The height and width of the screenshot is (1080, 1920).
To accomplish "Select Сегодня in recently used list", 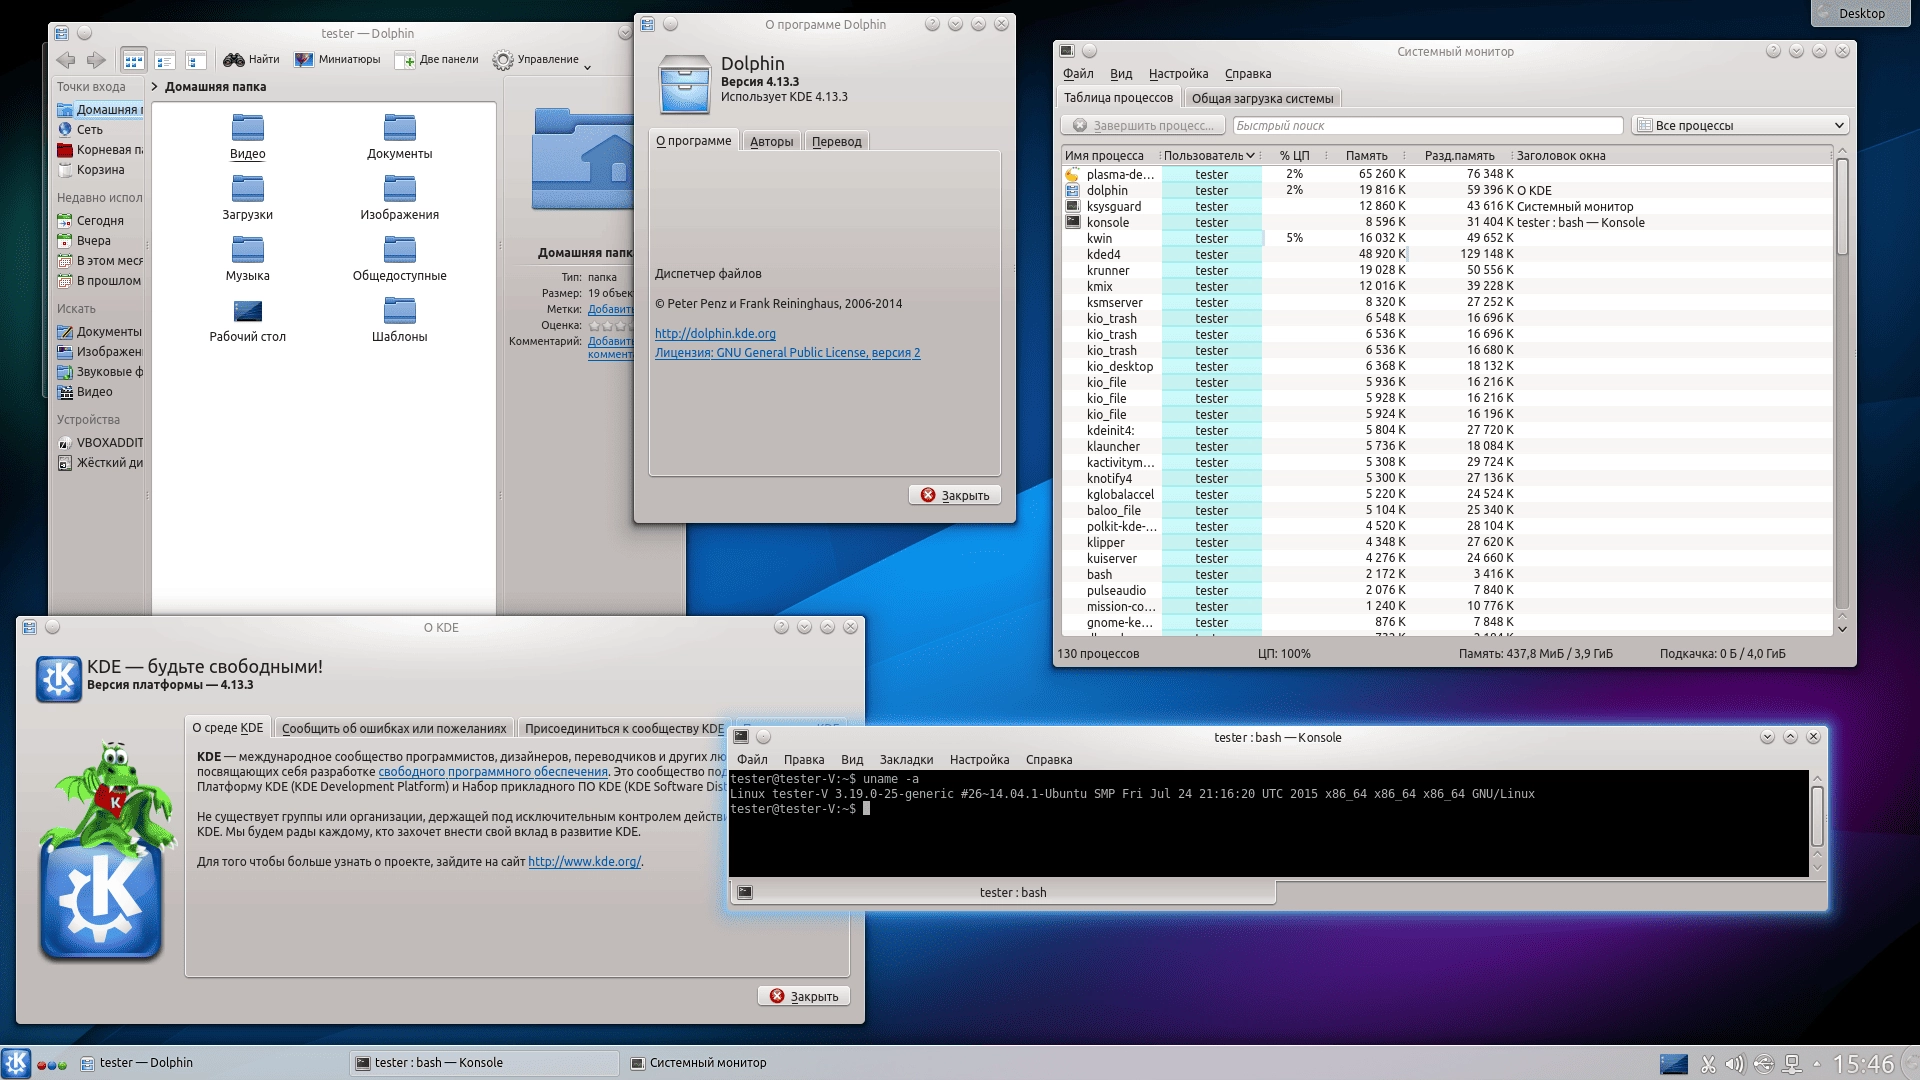I will (x=99, y=221).
